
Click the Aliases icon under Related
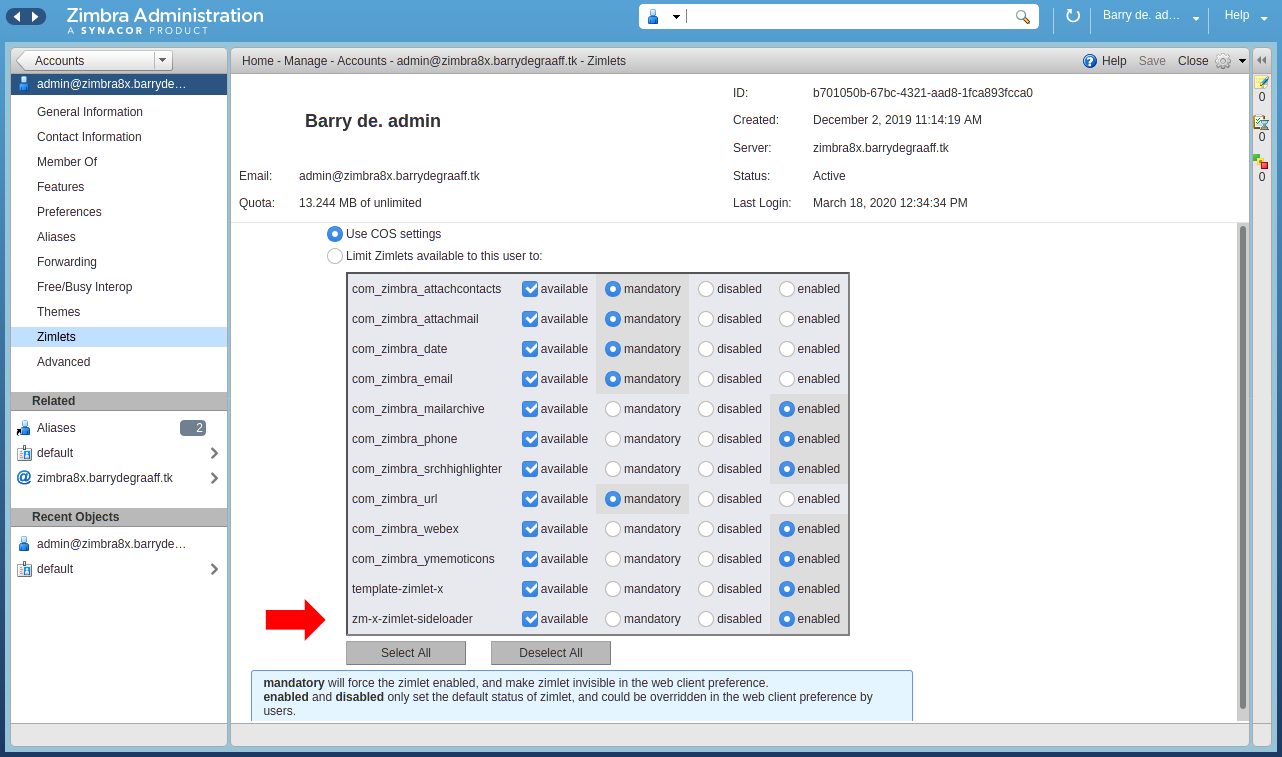[24, 428]
